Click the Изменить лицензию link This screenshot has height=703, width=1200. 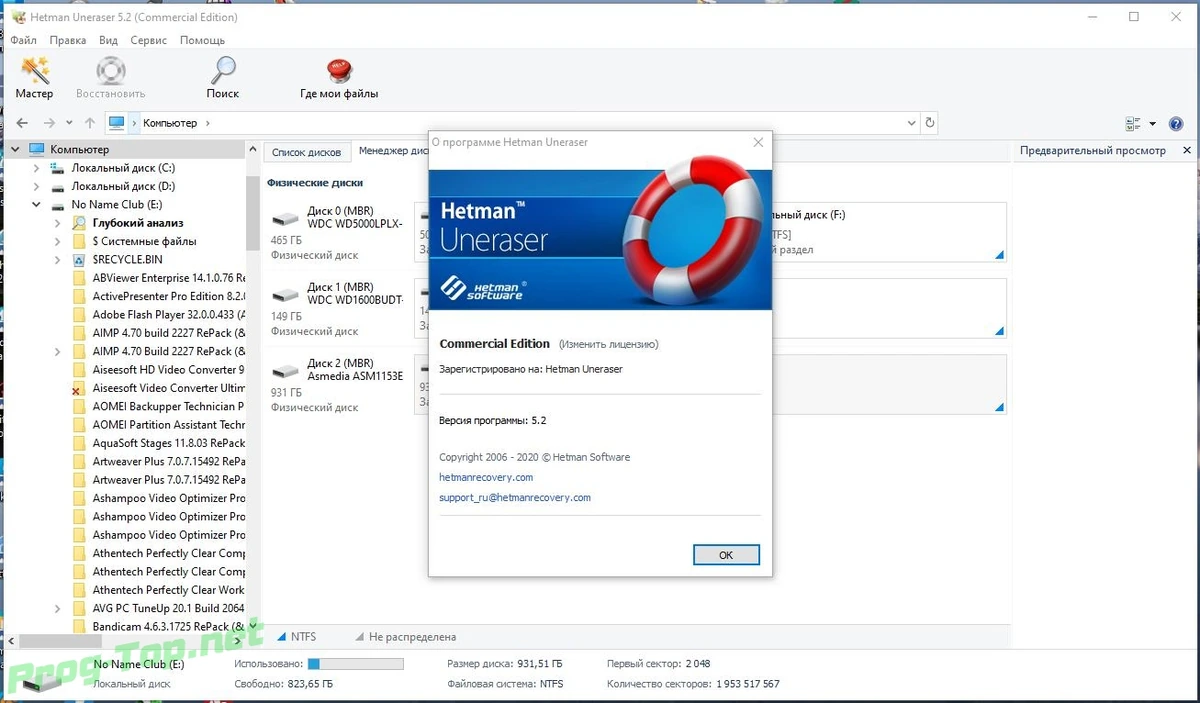608,344
